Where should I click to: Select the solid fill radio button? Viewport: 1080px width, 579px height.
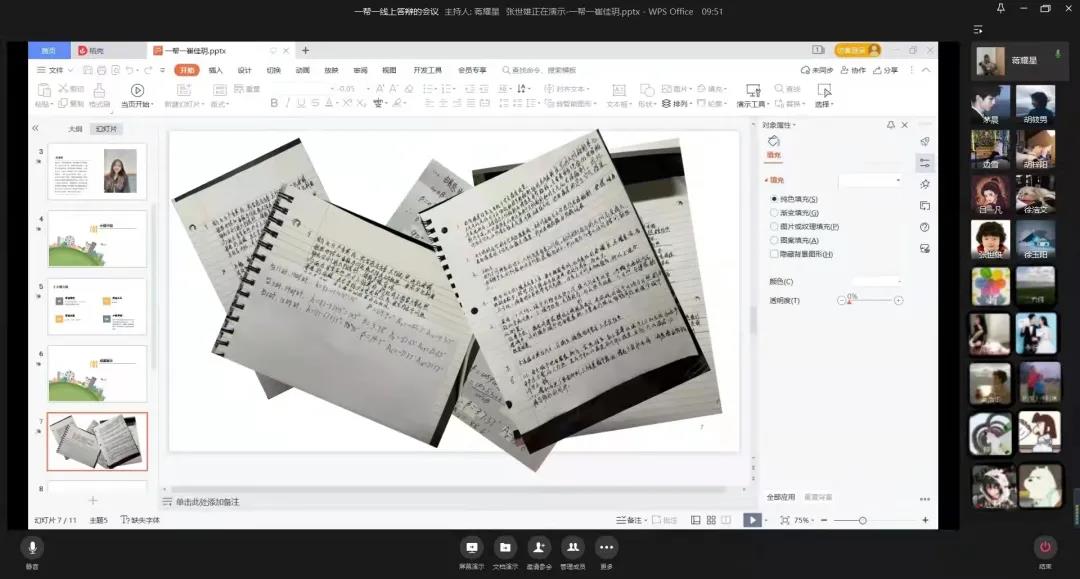774,199
